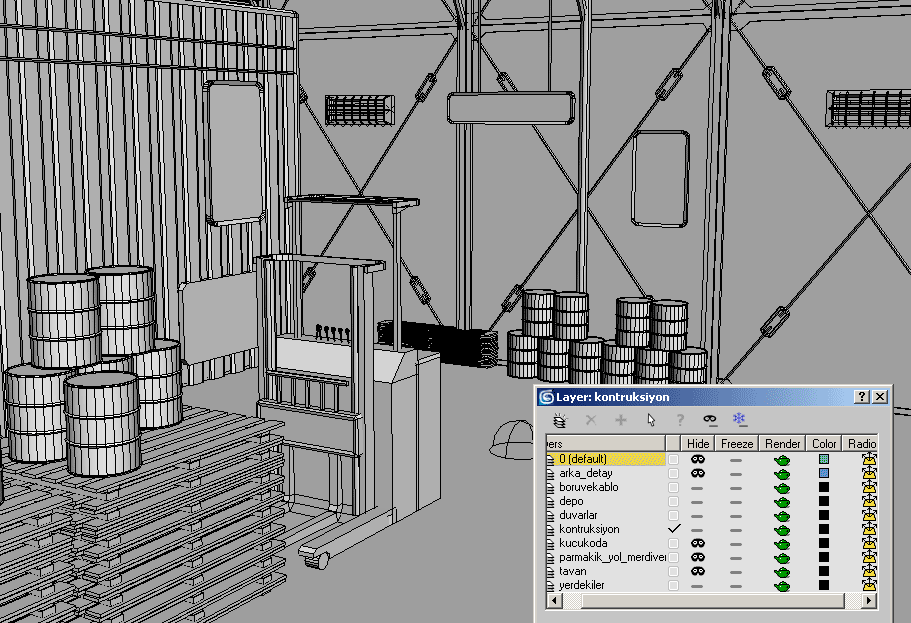This screenshot has width=911, height=623.
Task: Click the Freeze/Unfreeze All Layers snowflake icon
Action: tap(740, 420)
